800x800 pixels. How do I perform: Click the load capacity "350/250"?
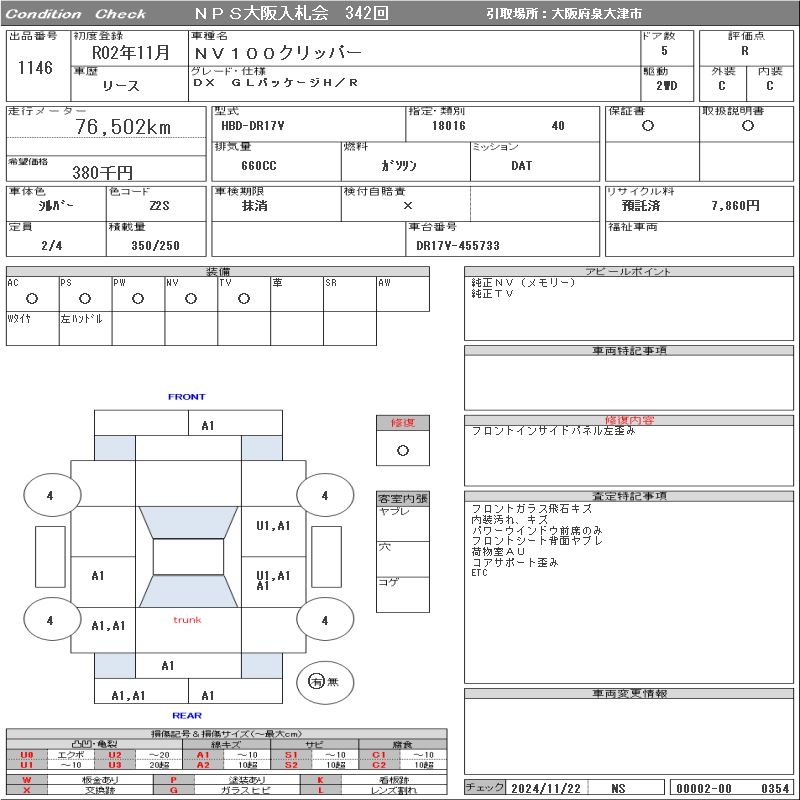(x=156, y=245)
